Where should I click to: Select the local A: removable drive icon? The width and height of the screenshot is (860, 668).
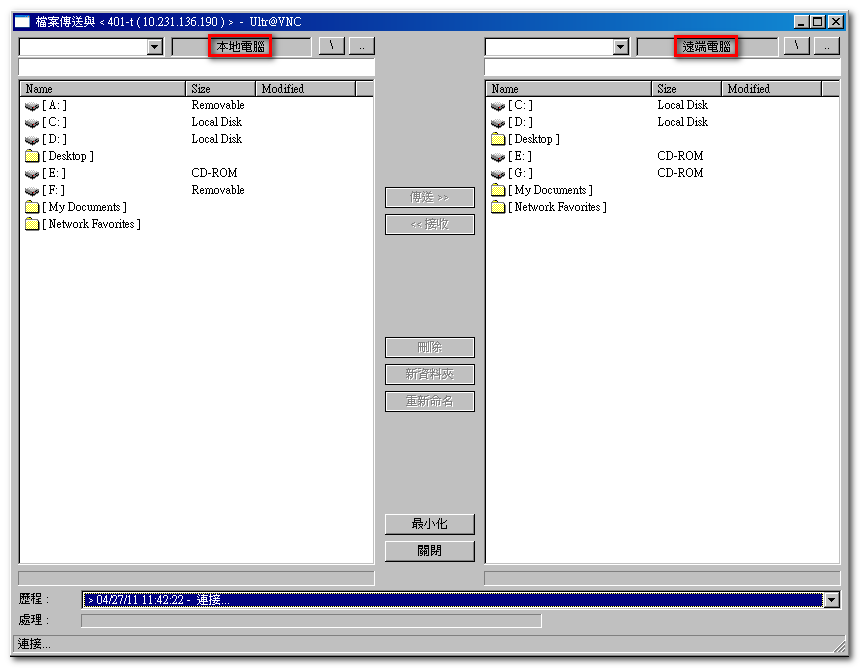click(x=32, y=106)
